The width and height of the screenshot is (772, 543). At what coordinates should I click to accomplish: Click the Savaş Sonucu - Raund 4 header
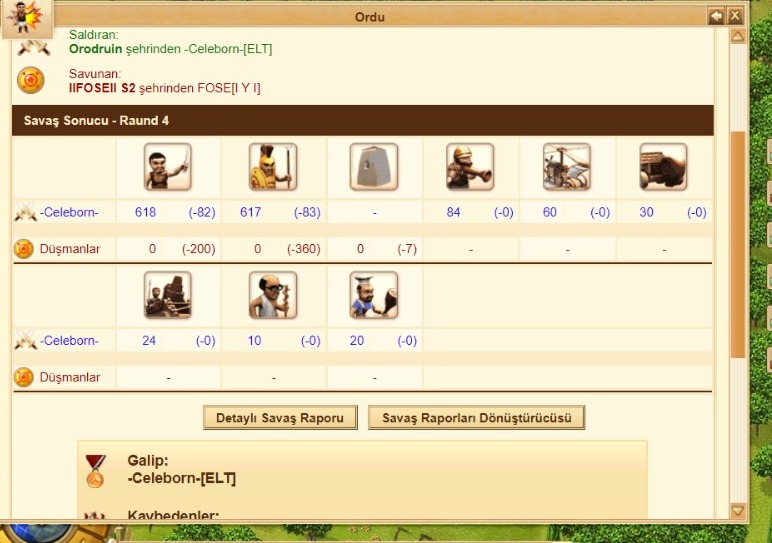coord(363,121)
